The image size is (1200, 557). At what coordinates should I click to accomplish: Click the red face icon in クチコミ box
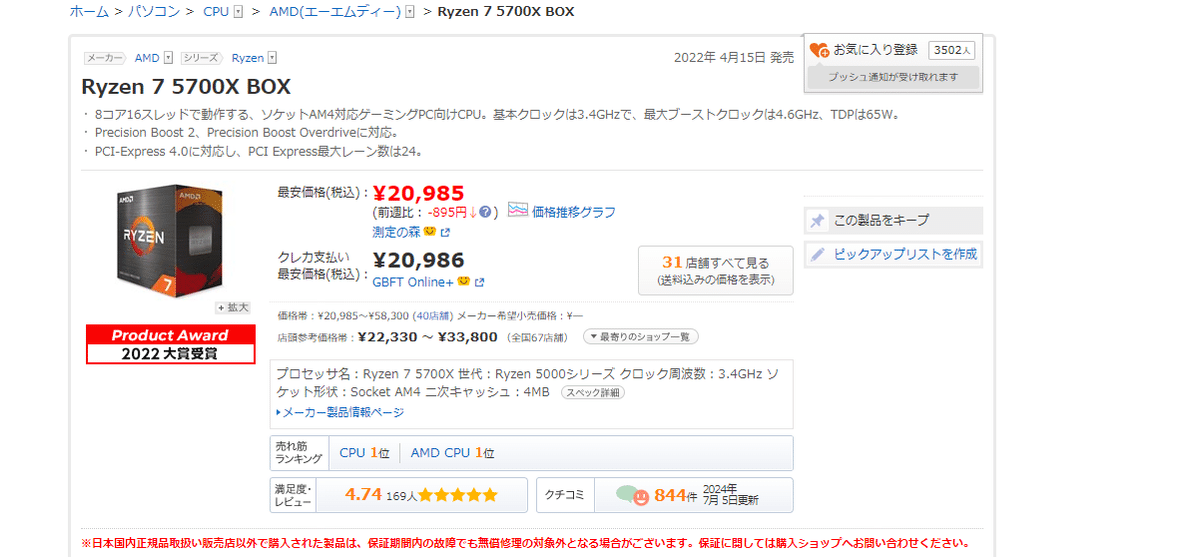click(641, 495)
